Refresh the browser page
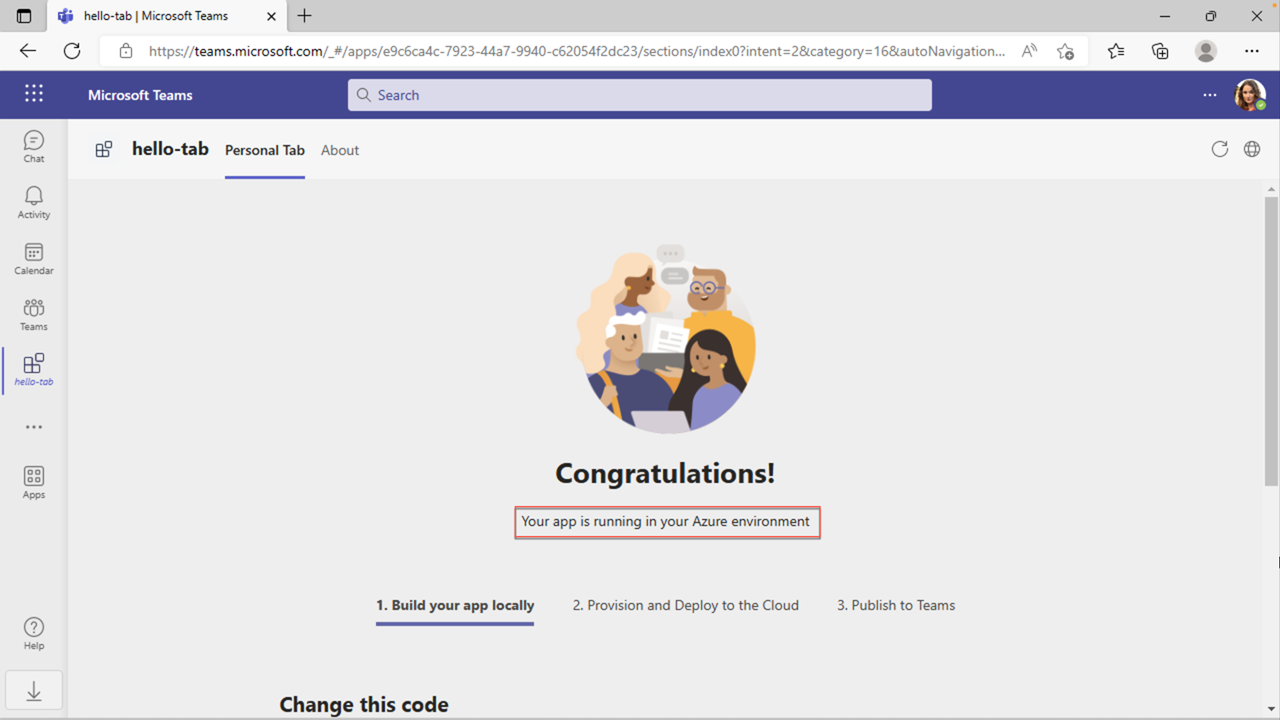 coord(72,51)
